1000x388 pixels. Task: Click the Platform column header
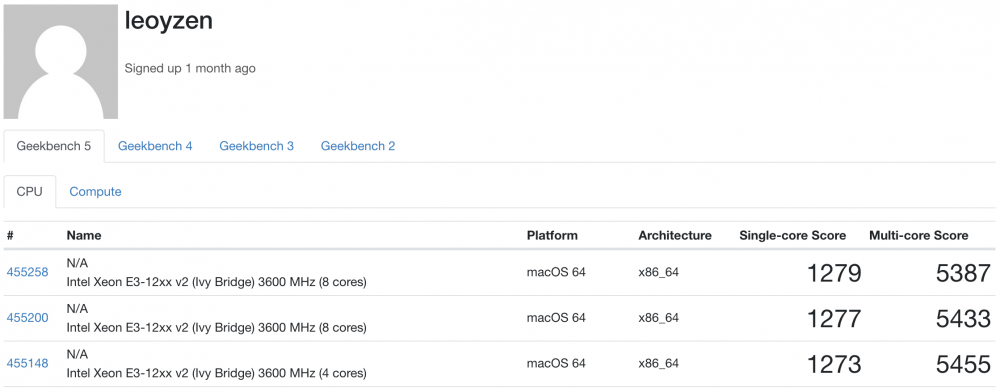coord(552,235)
